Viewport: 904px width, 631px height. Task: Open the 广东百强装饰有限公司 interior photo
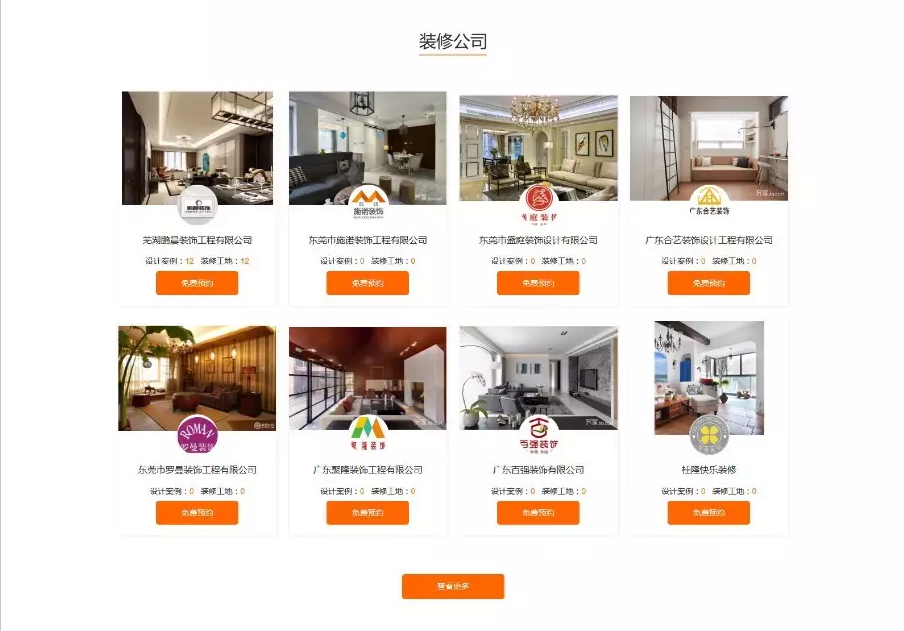point(538,378)
